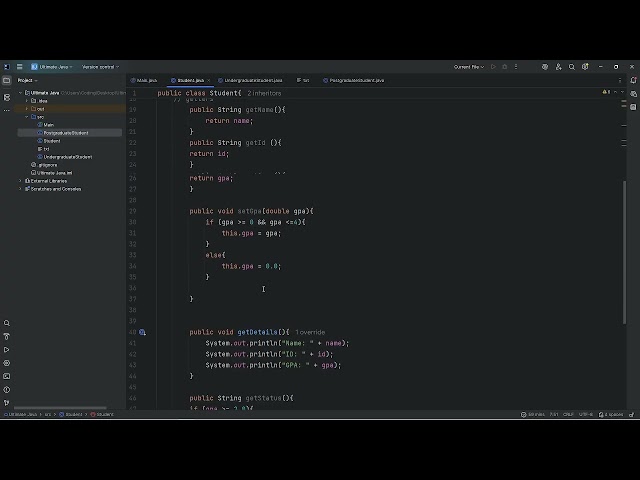Click the '2 inheritors' inlay hint link
The image size is (640, 480).
coord(264,93)
